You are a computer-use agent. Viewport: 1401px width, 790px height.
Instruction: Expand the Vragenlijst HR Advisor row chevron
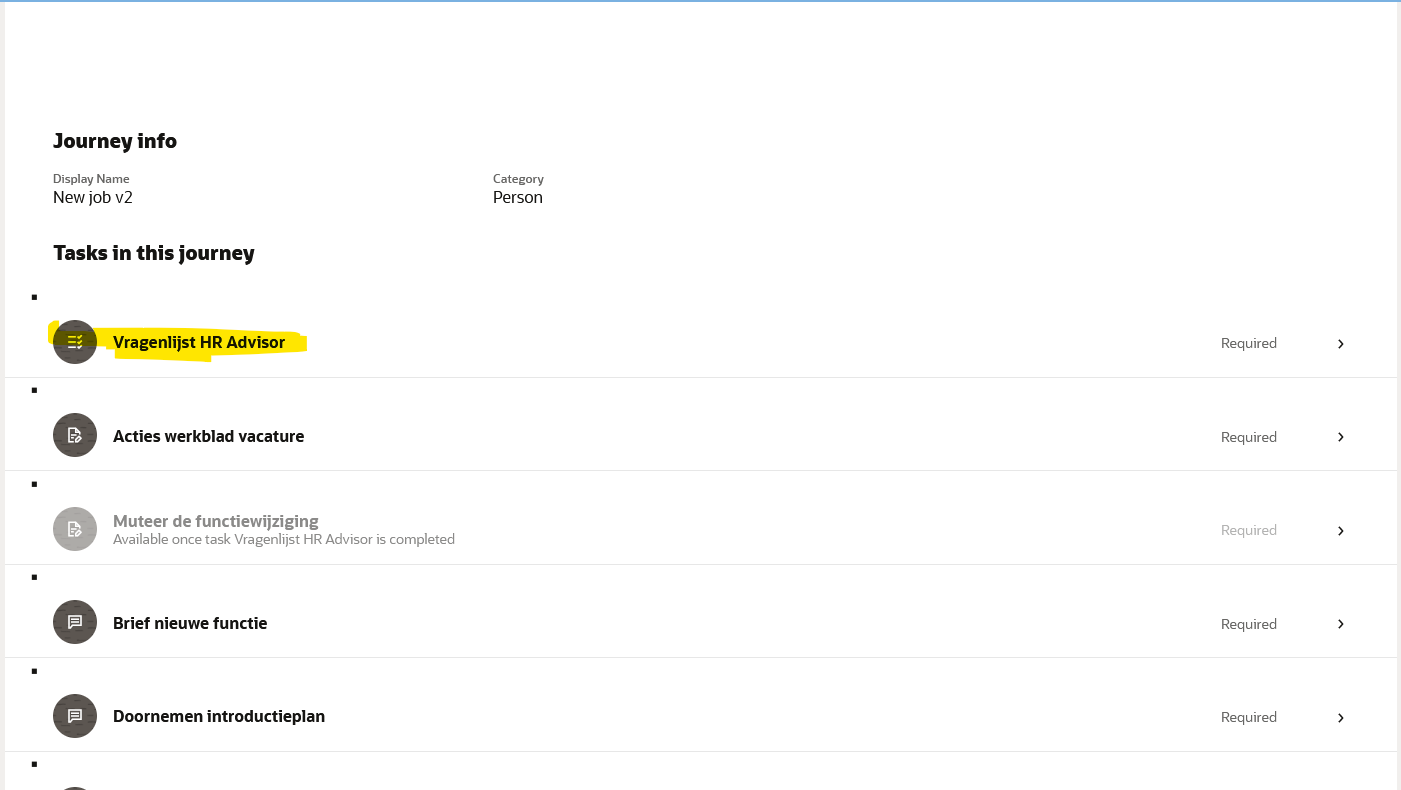1341,344
